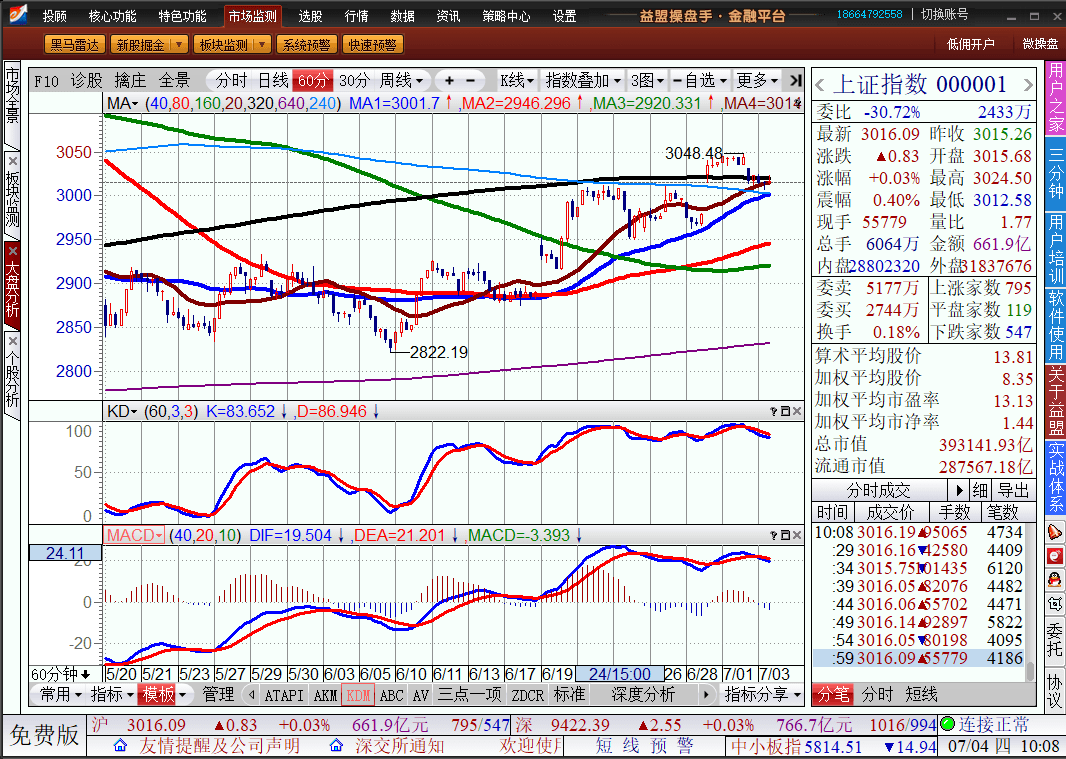
Task: Click the 导出 export button
Action: tap(1013, 490)
